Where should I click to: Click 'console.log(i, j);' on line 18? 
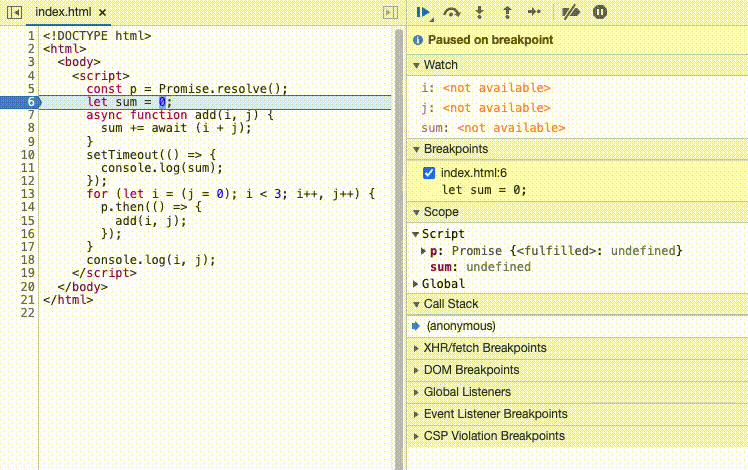[x=151, y=260]
